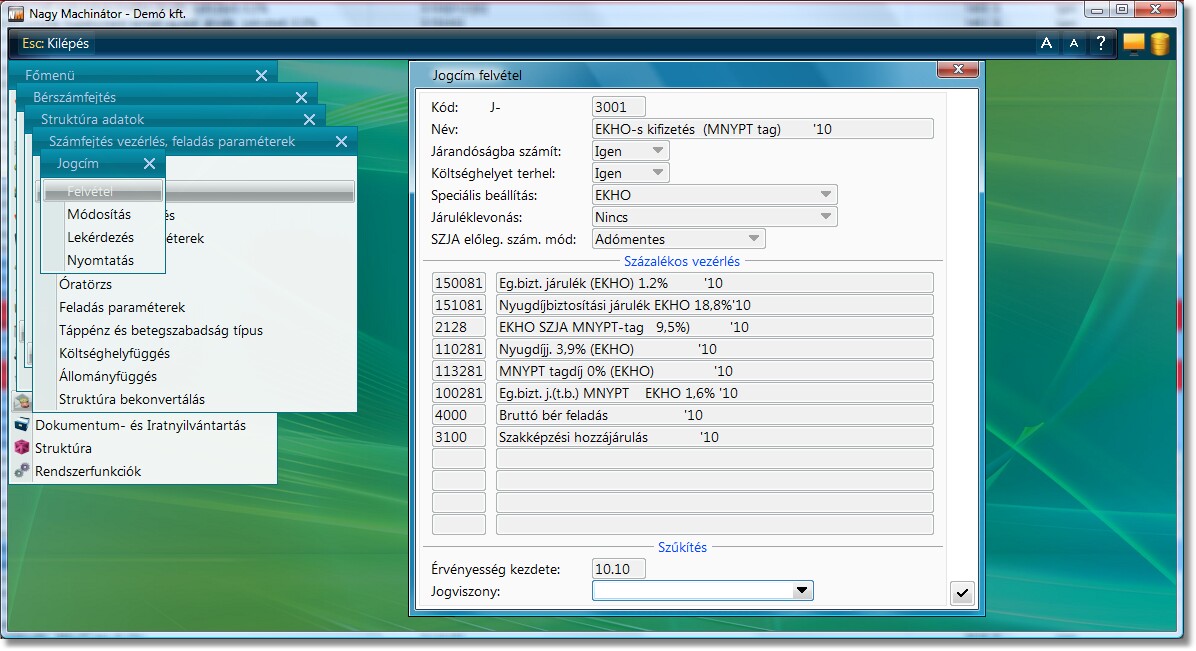Click the Dokumentum- és Iratnyilvántartás drawer icon
This screenshot has width=1196, height=651.
[x=22, y=425]
